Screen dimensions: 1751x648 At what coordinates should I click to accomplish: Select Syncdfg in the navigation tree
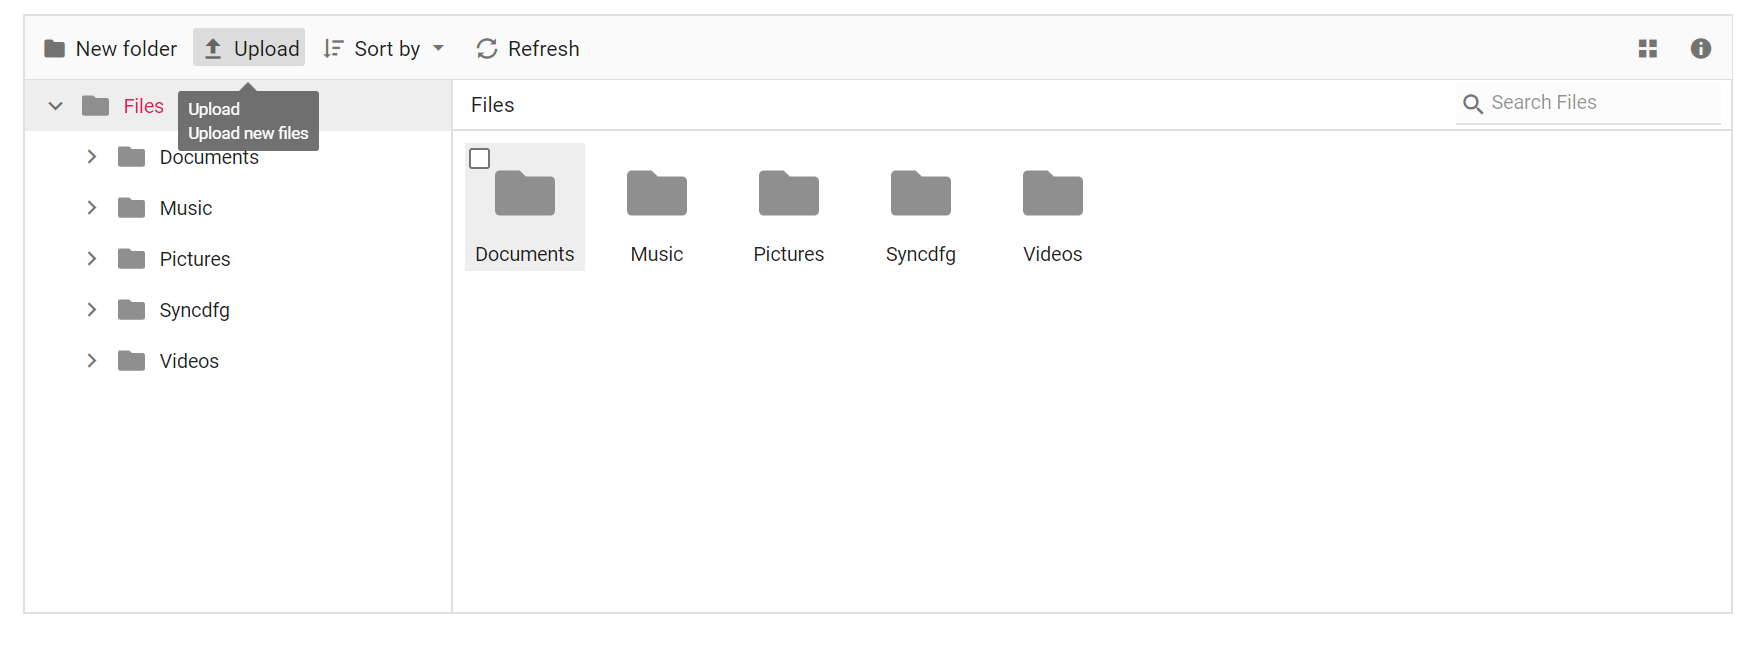coord(195,310)
